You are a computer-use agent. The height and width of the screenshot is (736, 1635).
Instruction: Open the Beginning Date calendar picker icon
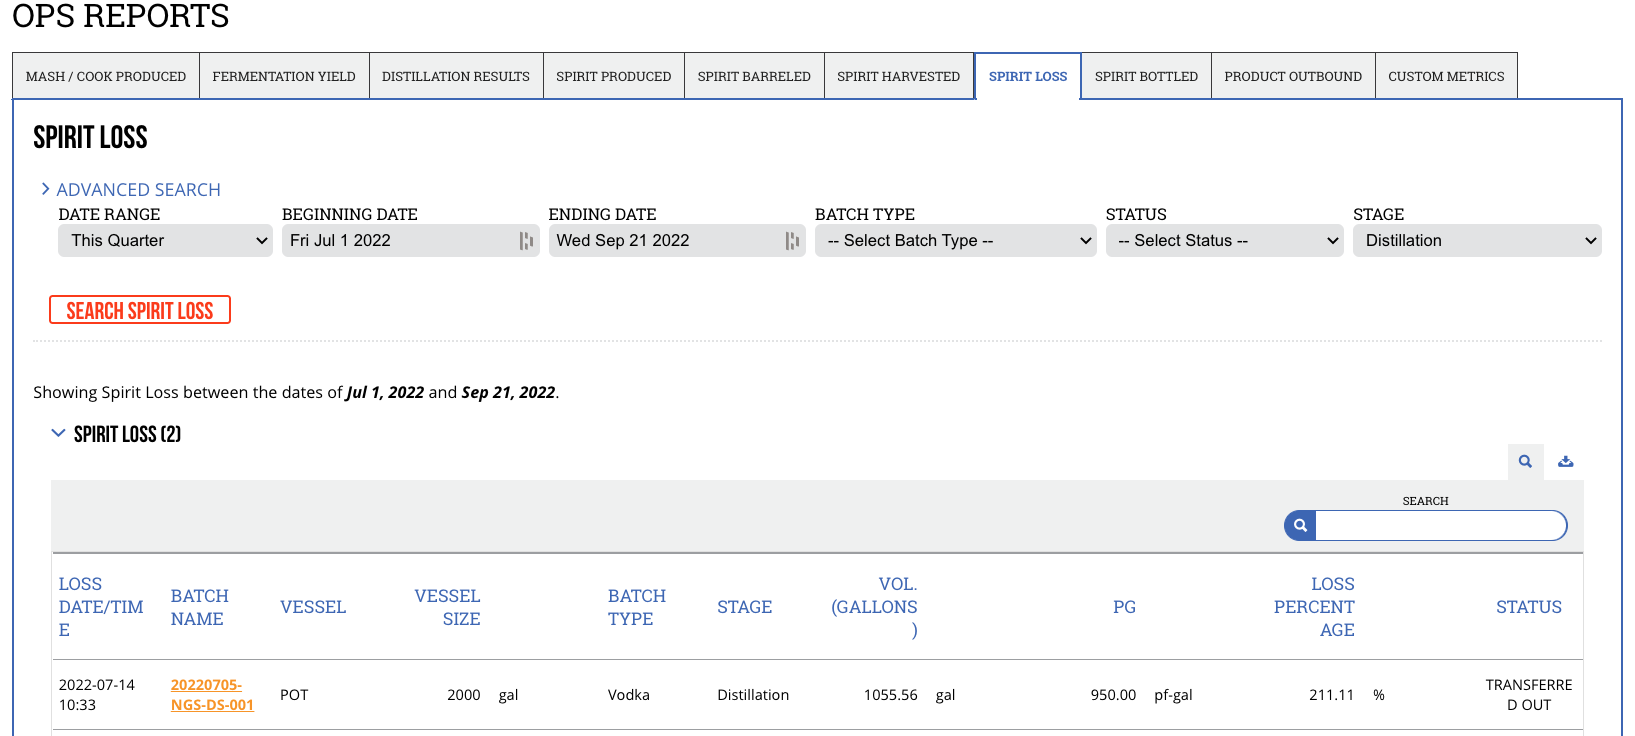click(x=526, y=241)
